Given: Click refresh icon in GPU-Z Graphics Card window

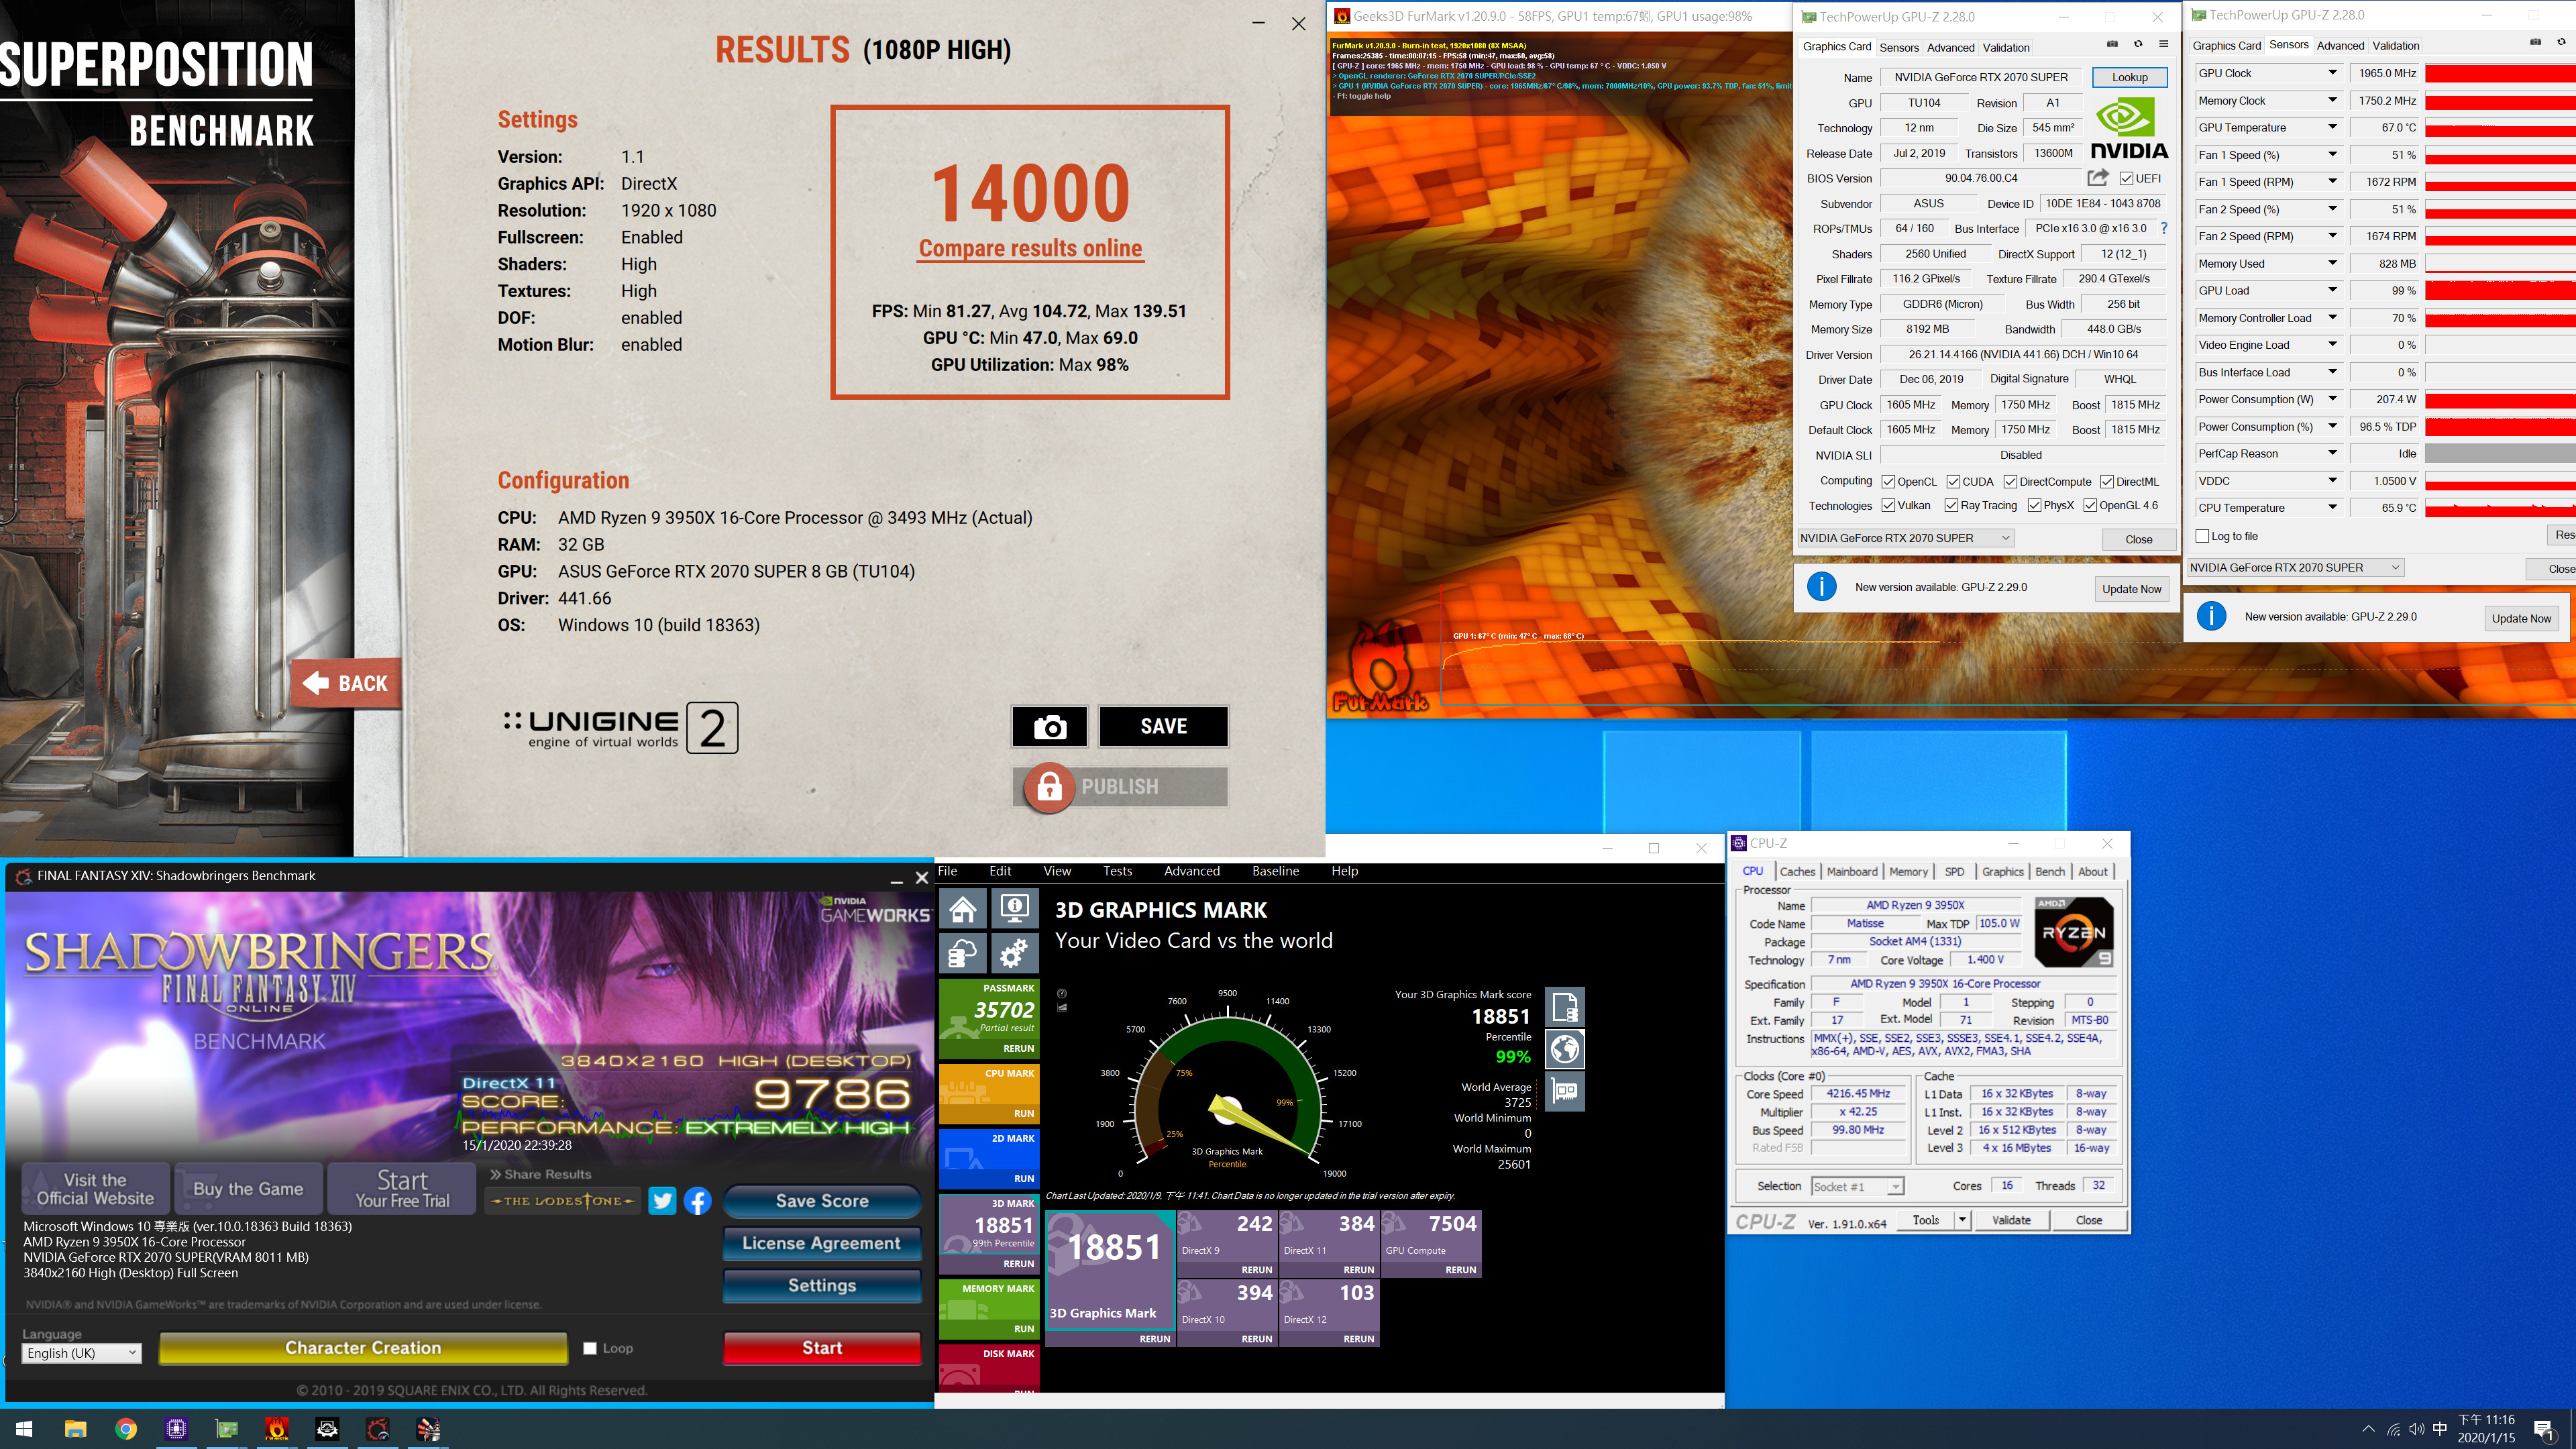Looking at the screenshot, I should click(x=2138, y=44).
